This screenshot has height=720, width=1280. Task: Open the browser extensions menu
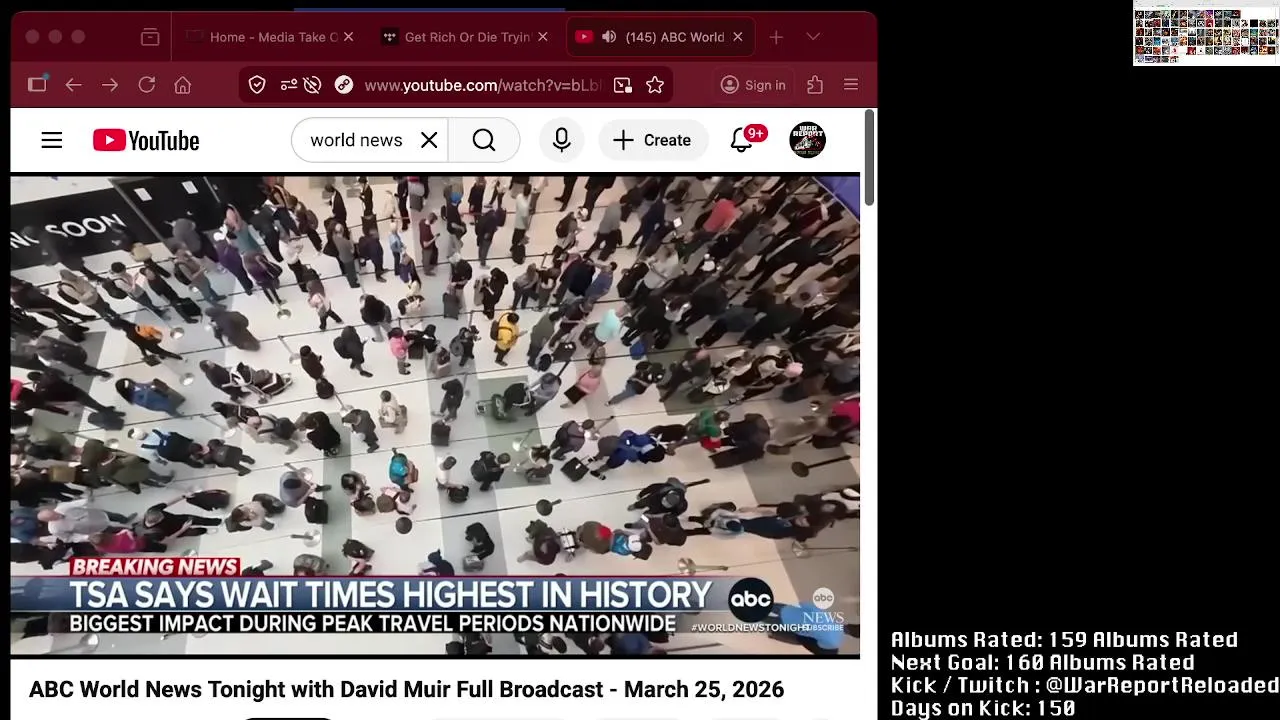click(x=815, y=86)
